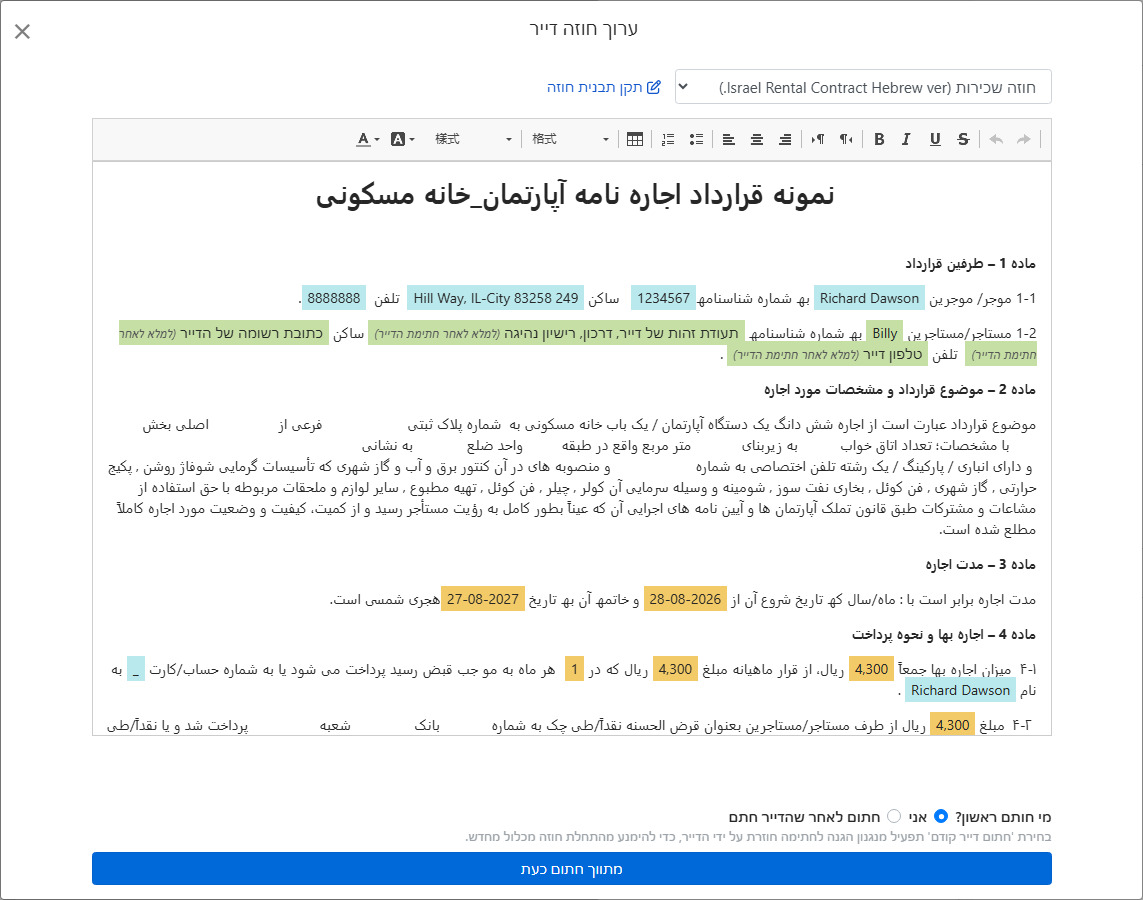Click the tenant registered address placeholder field
This screenshot has height=900, width=1143.
click(224, 333)
